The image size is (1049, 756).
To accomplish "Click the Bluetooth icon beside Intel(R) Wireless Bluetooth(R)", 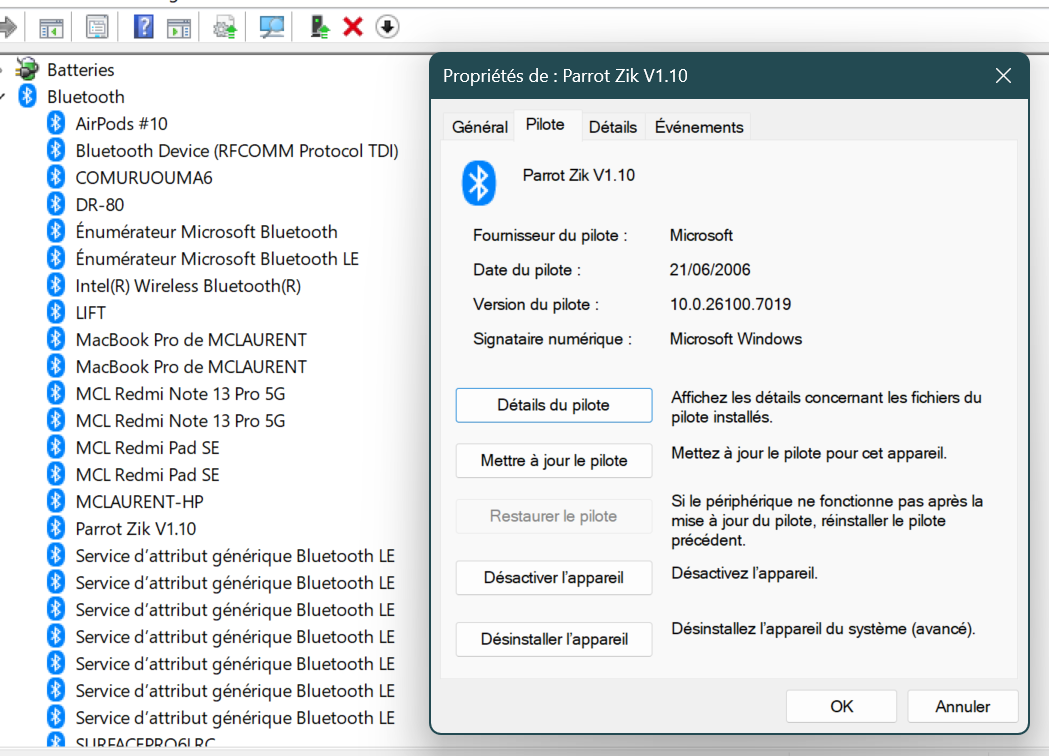I will [x=56, y=285].
